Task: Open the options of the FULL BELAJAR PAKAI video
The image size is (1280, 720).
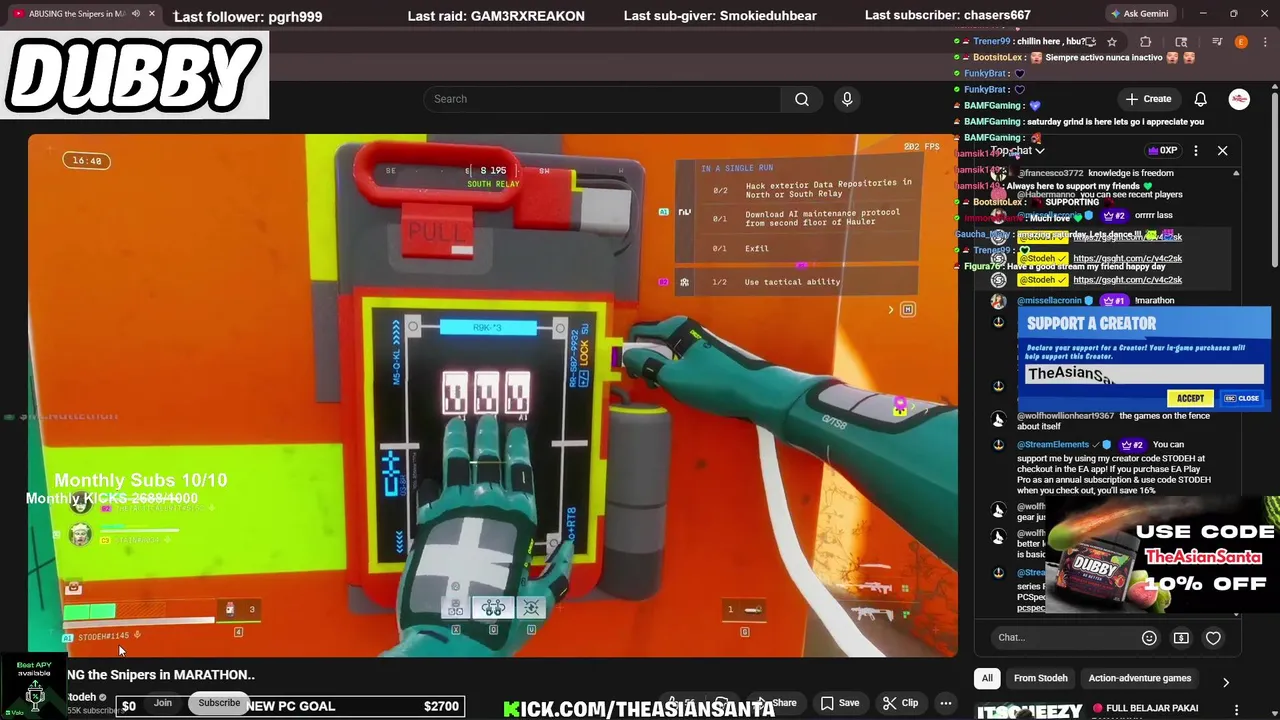Action: pyautogui.click(x=1237, y=709)
